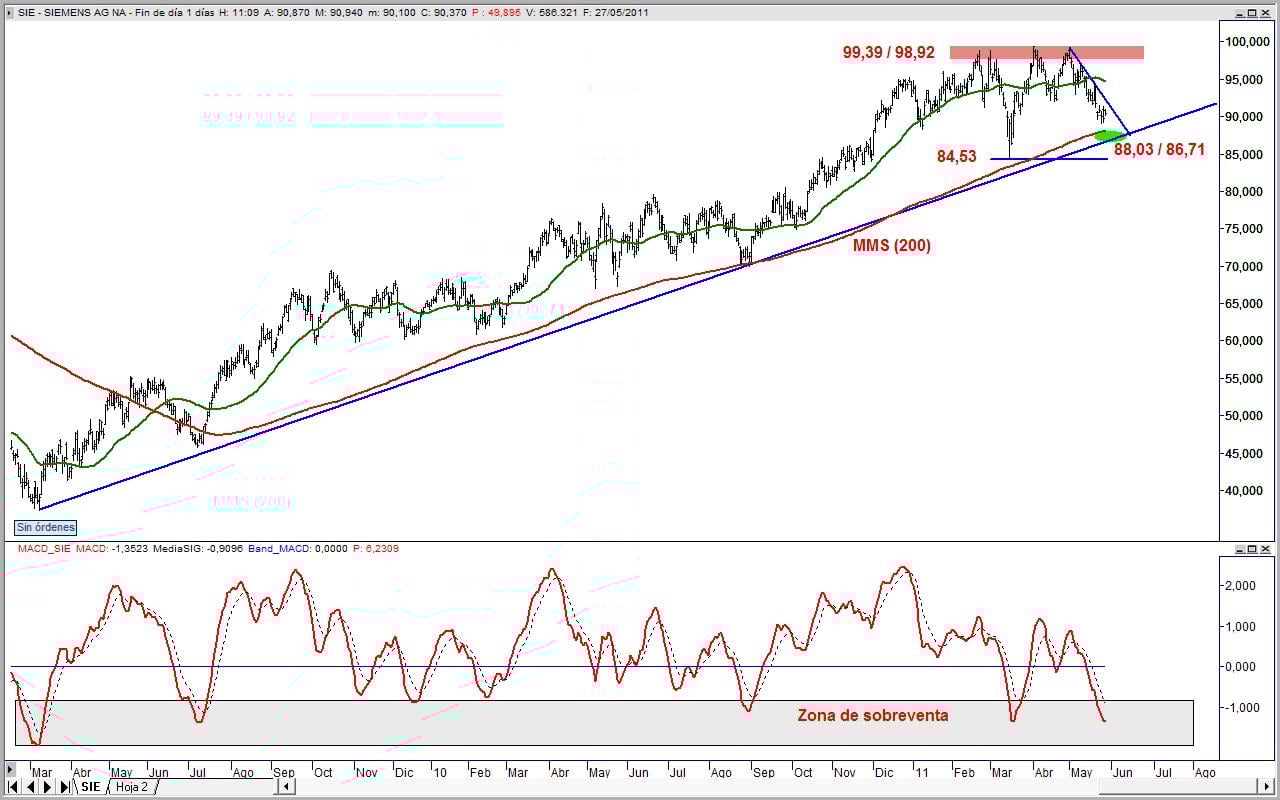Close the SIE price chart pane
The height and width of the screenshot is (800, 1280).
1266,13
